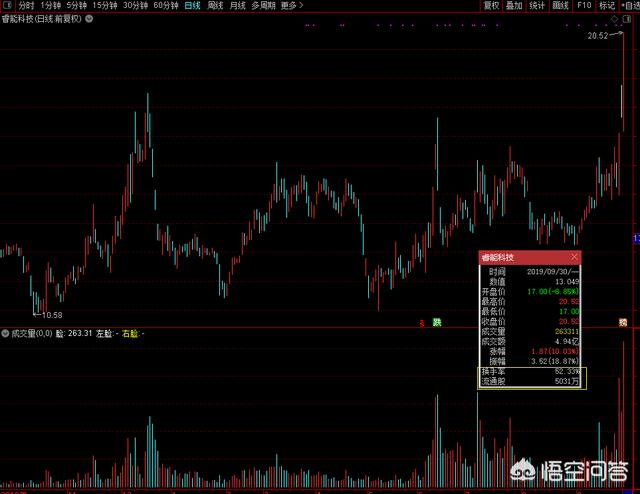The image size is (640, 494).
Task: Open the 统计 statistics tool
Action: click(x=537, y=5)
